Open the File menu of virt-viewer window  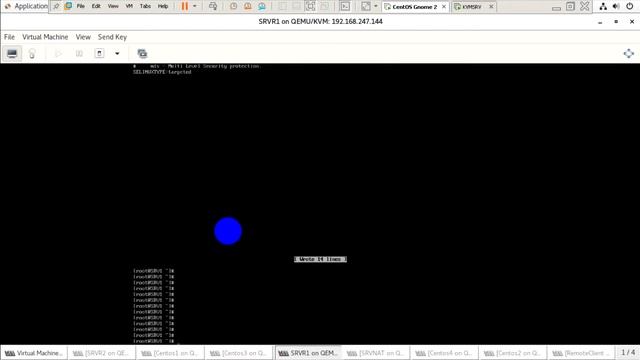click(x=9, y=37)
